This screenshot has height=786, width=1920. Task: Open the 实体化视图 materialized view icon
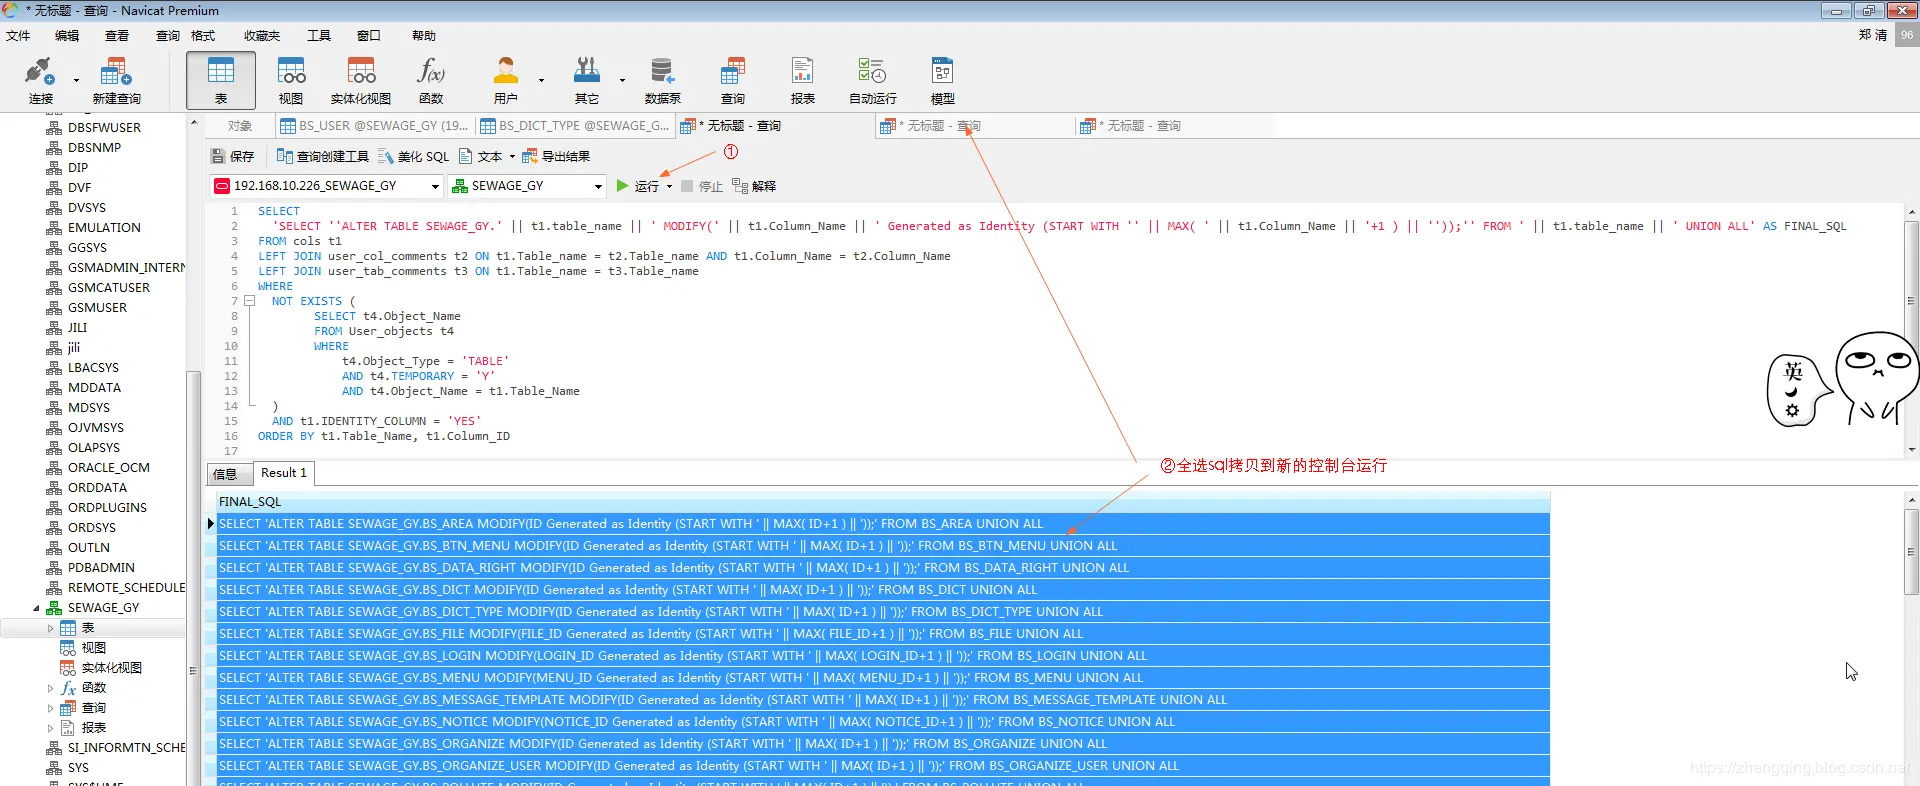point(361,80)
